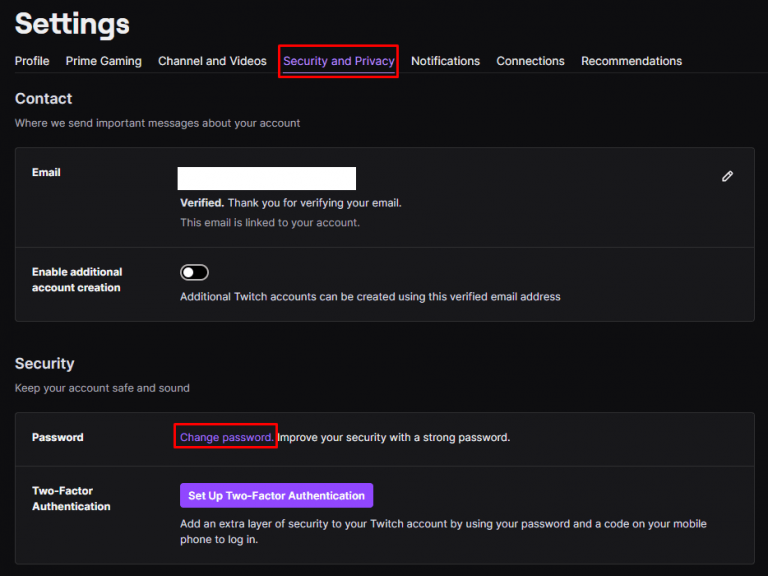Click the Password row label

pyautogui.click(x=58, y=437)
